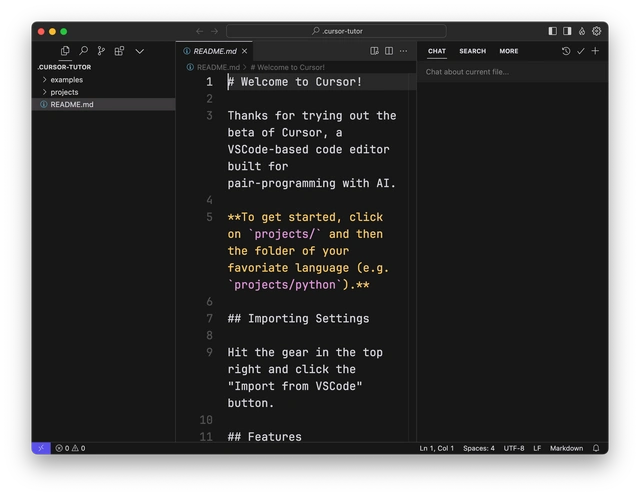Expand the projects folder
The image size is (640, 496).
click(x=64, y=92)
